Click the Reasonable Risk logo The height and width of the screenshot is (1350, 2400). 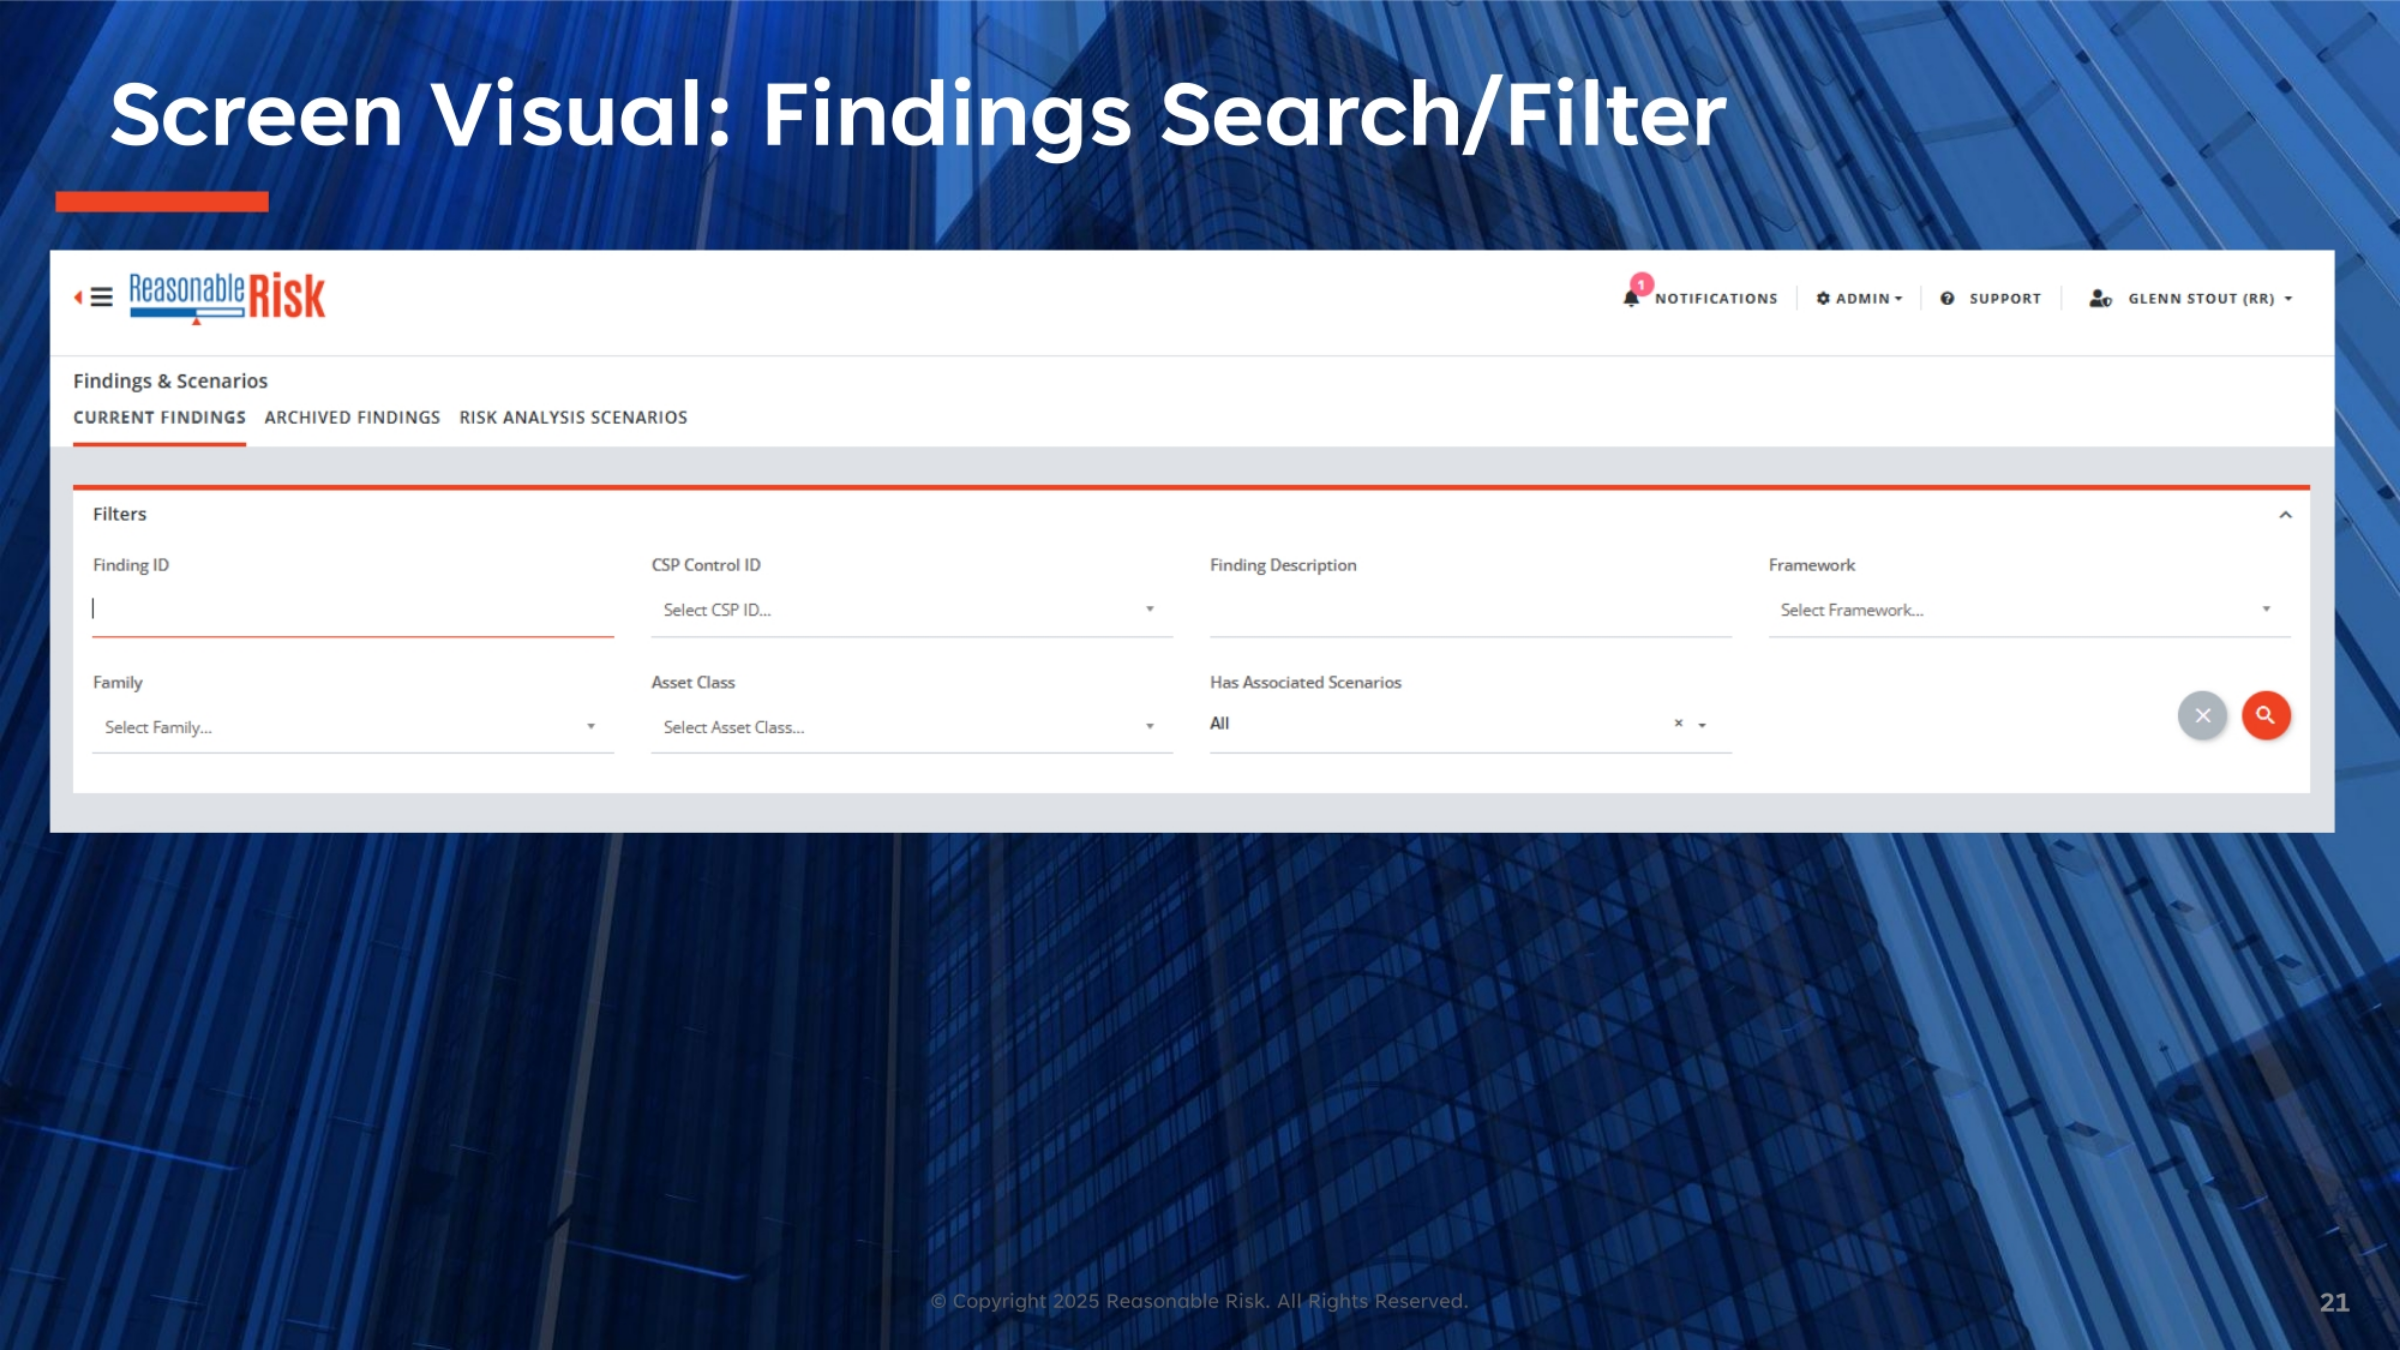(227, 297)
